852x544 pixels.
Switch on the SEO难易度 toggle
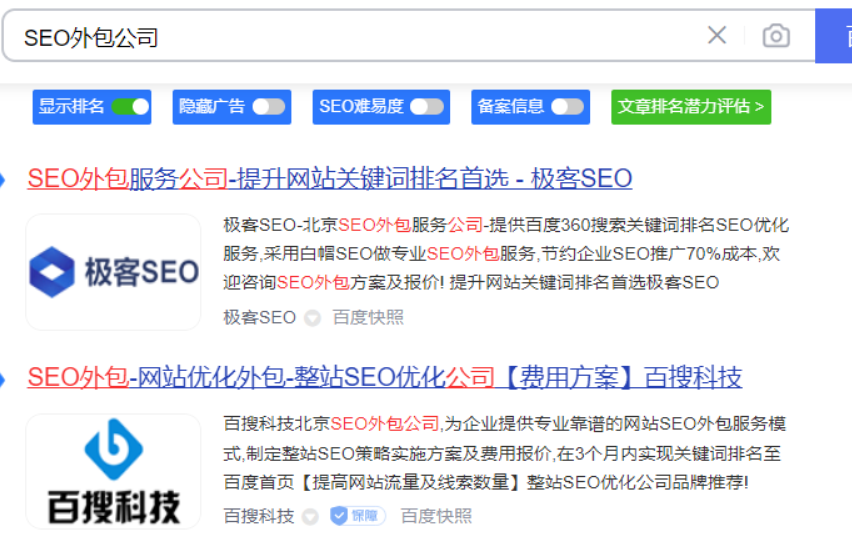(427, 107)
